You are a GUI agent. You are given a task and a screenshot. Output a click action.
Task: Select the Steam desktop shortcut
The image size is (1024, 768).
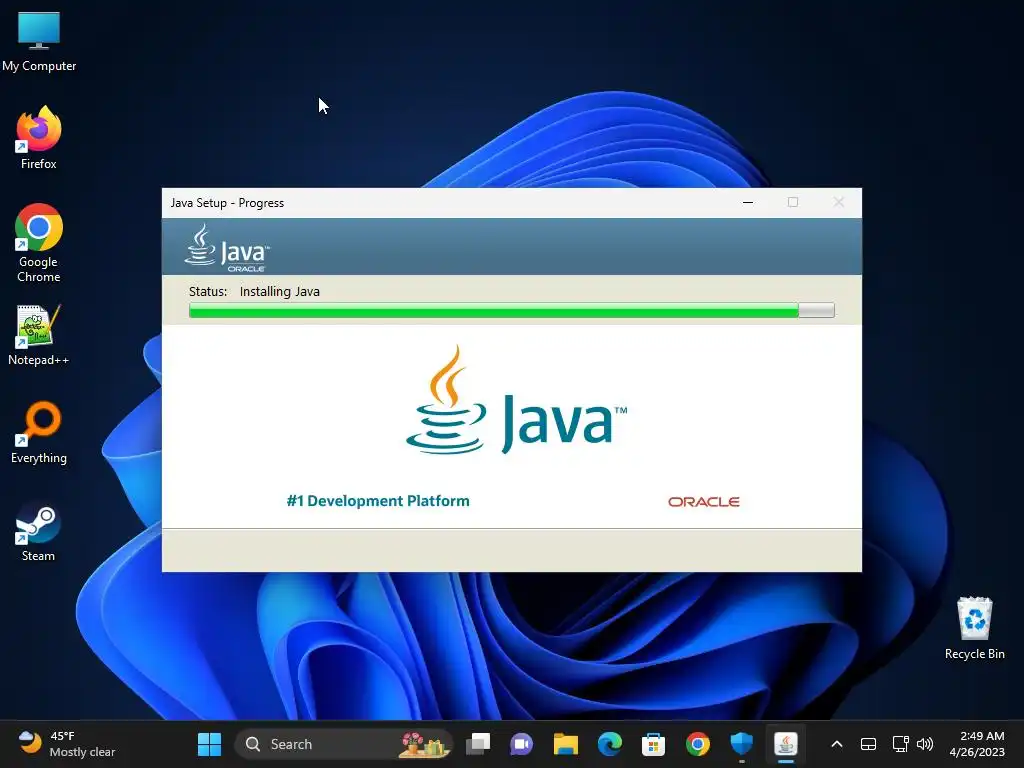[39, 531]
